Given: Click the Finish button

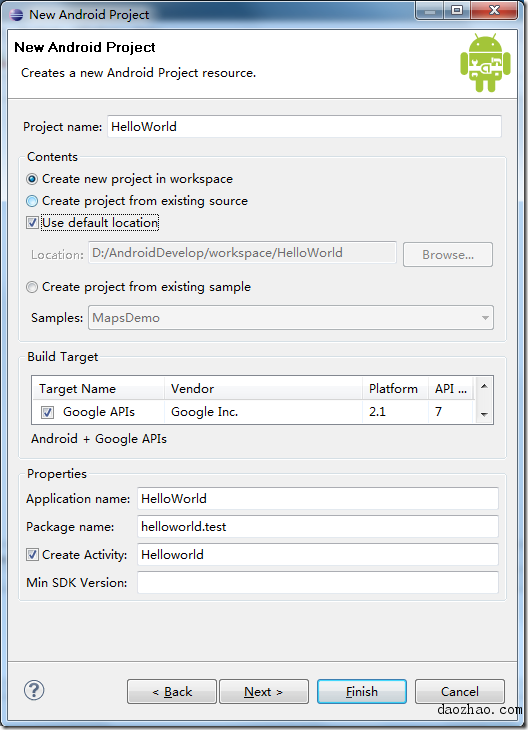Looking at the screenshot, I should pos(362,691).
